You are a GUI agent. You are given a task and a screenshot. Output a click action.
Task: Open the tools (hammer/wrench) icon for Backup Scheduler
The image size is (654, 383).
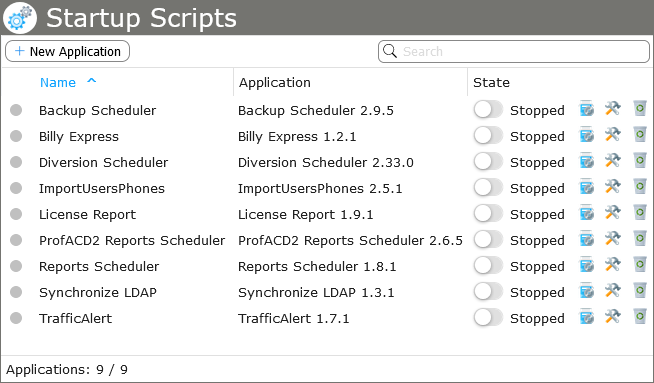tap(613, 109)
